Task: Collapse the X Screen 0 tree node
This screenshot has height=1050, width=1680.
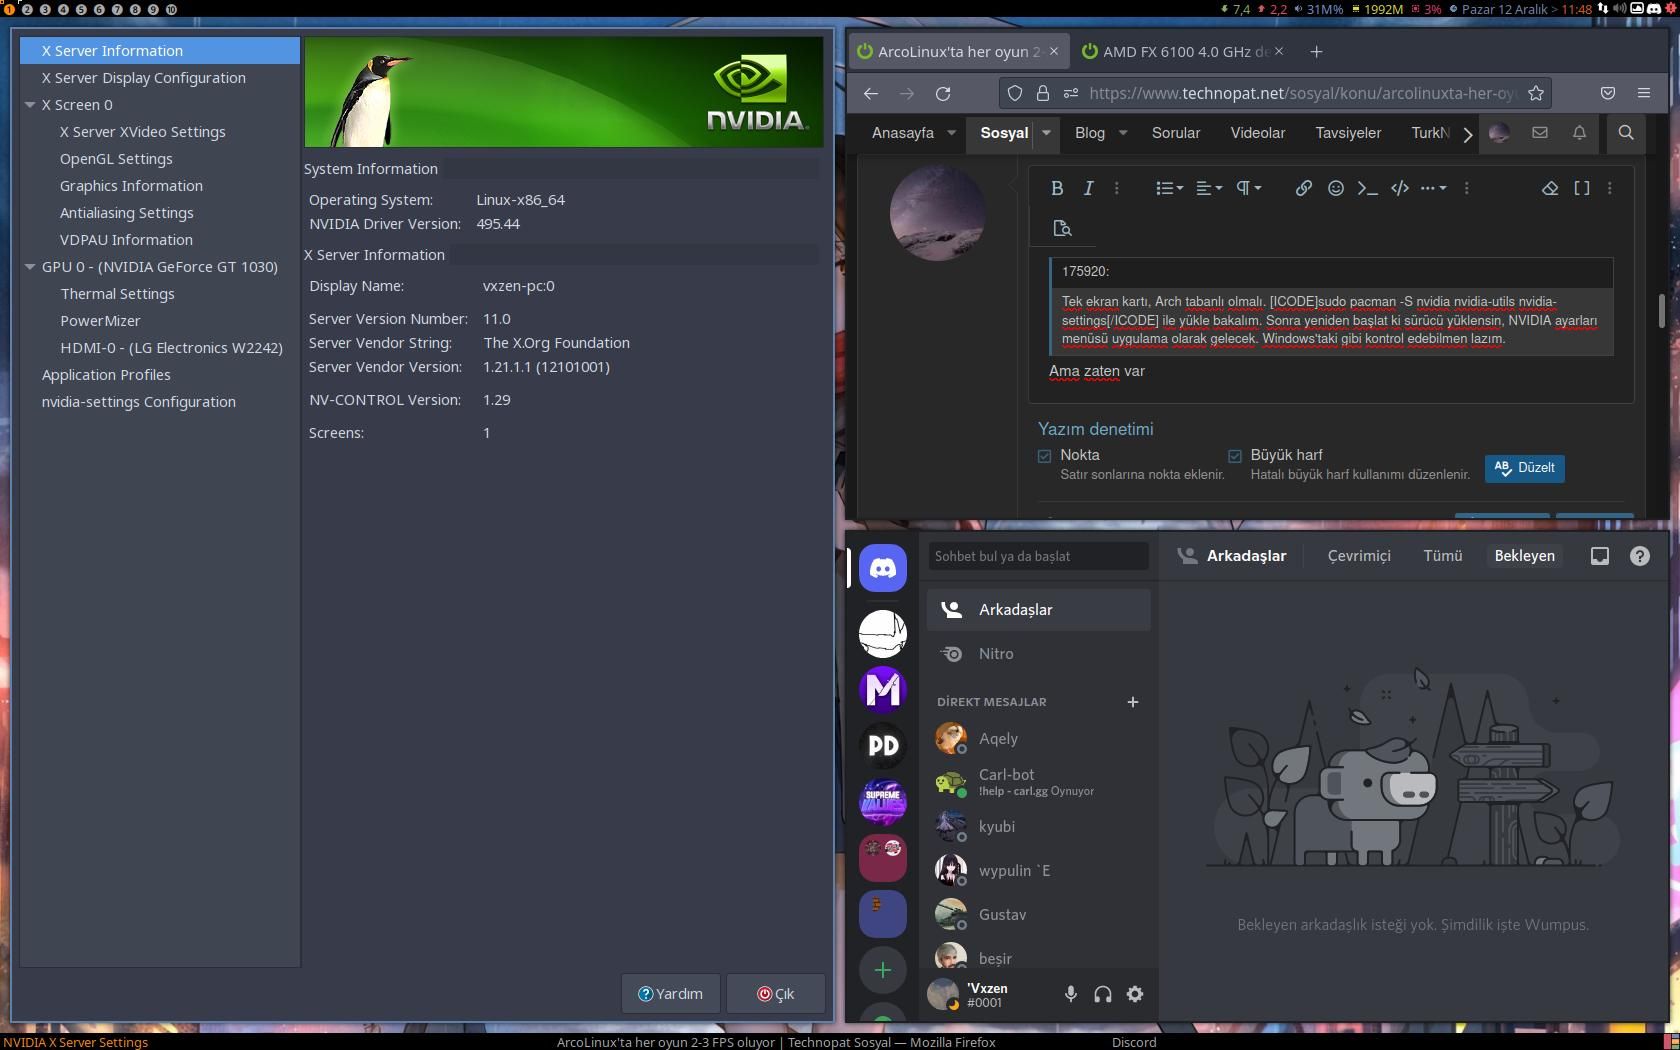Action: (x=30, y=105)
